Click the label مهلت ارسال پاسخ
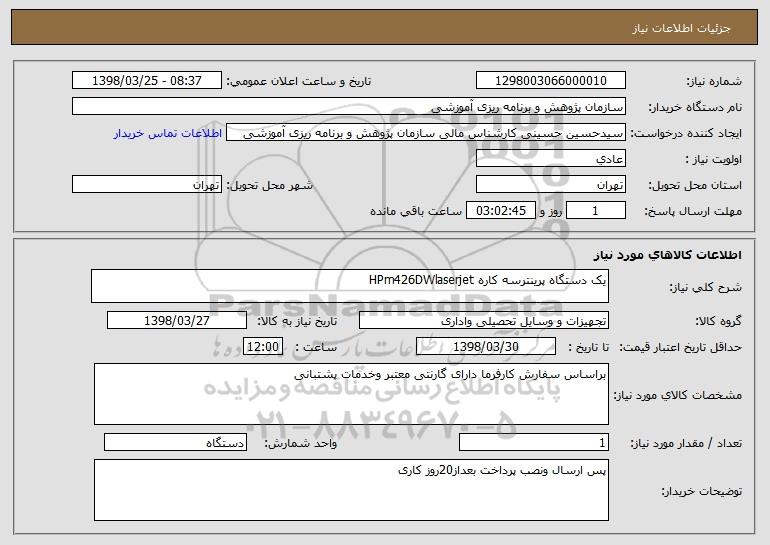The width and height of the screenshot is (770, 545). [693, 212]
